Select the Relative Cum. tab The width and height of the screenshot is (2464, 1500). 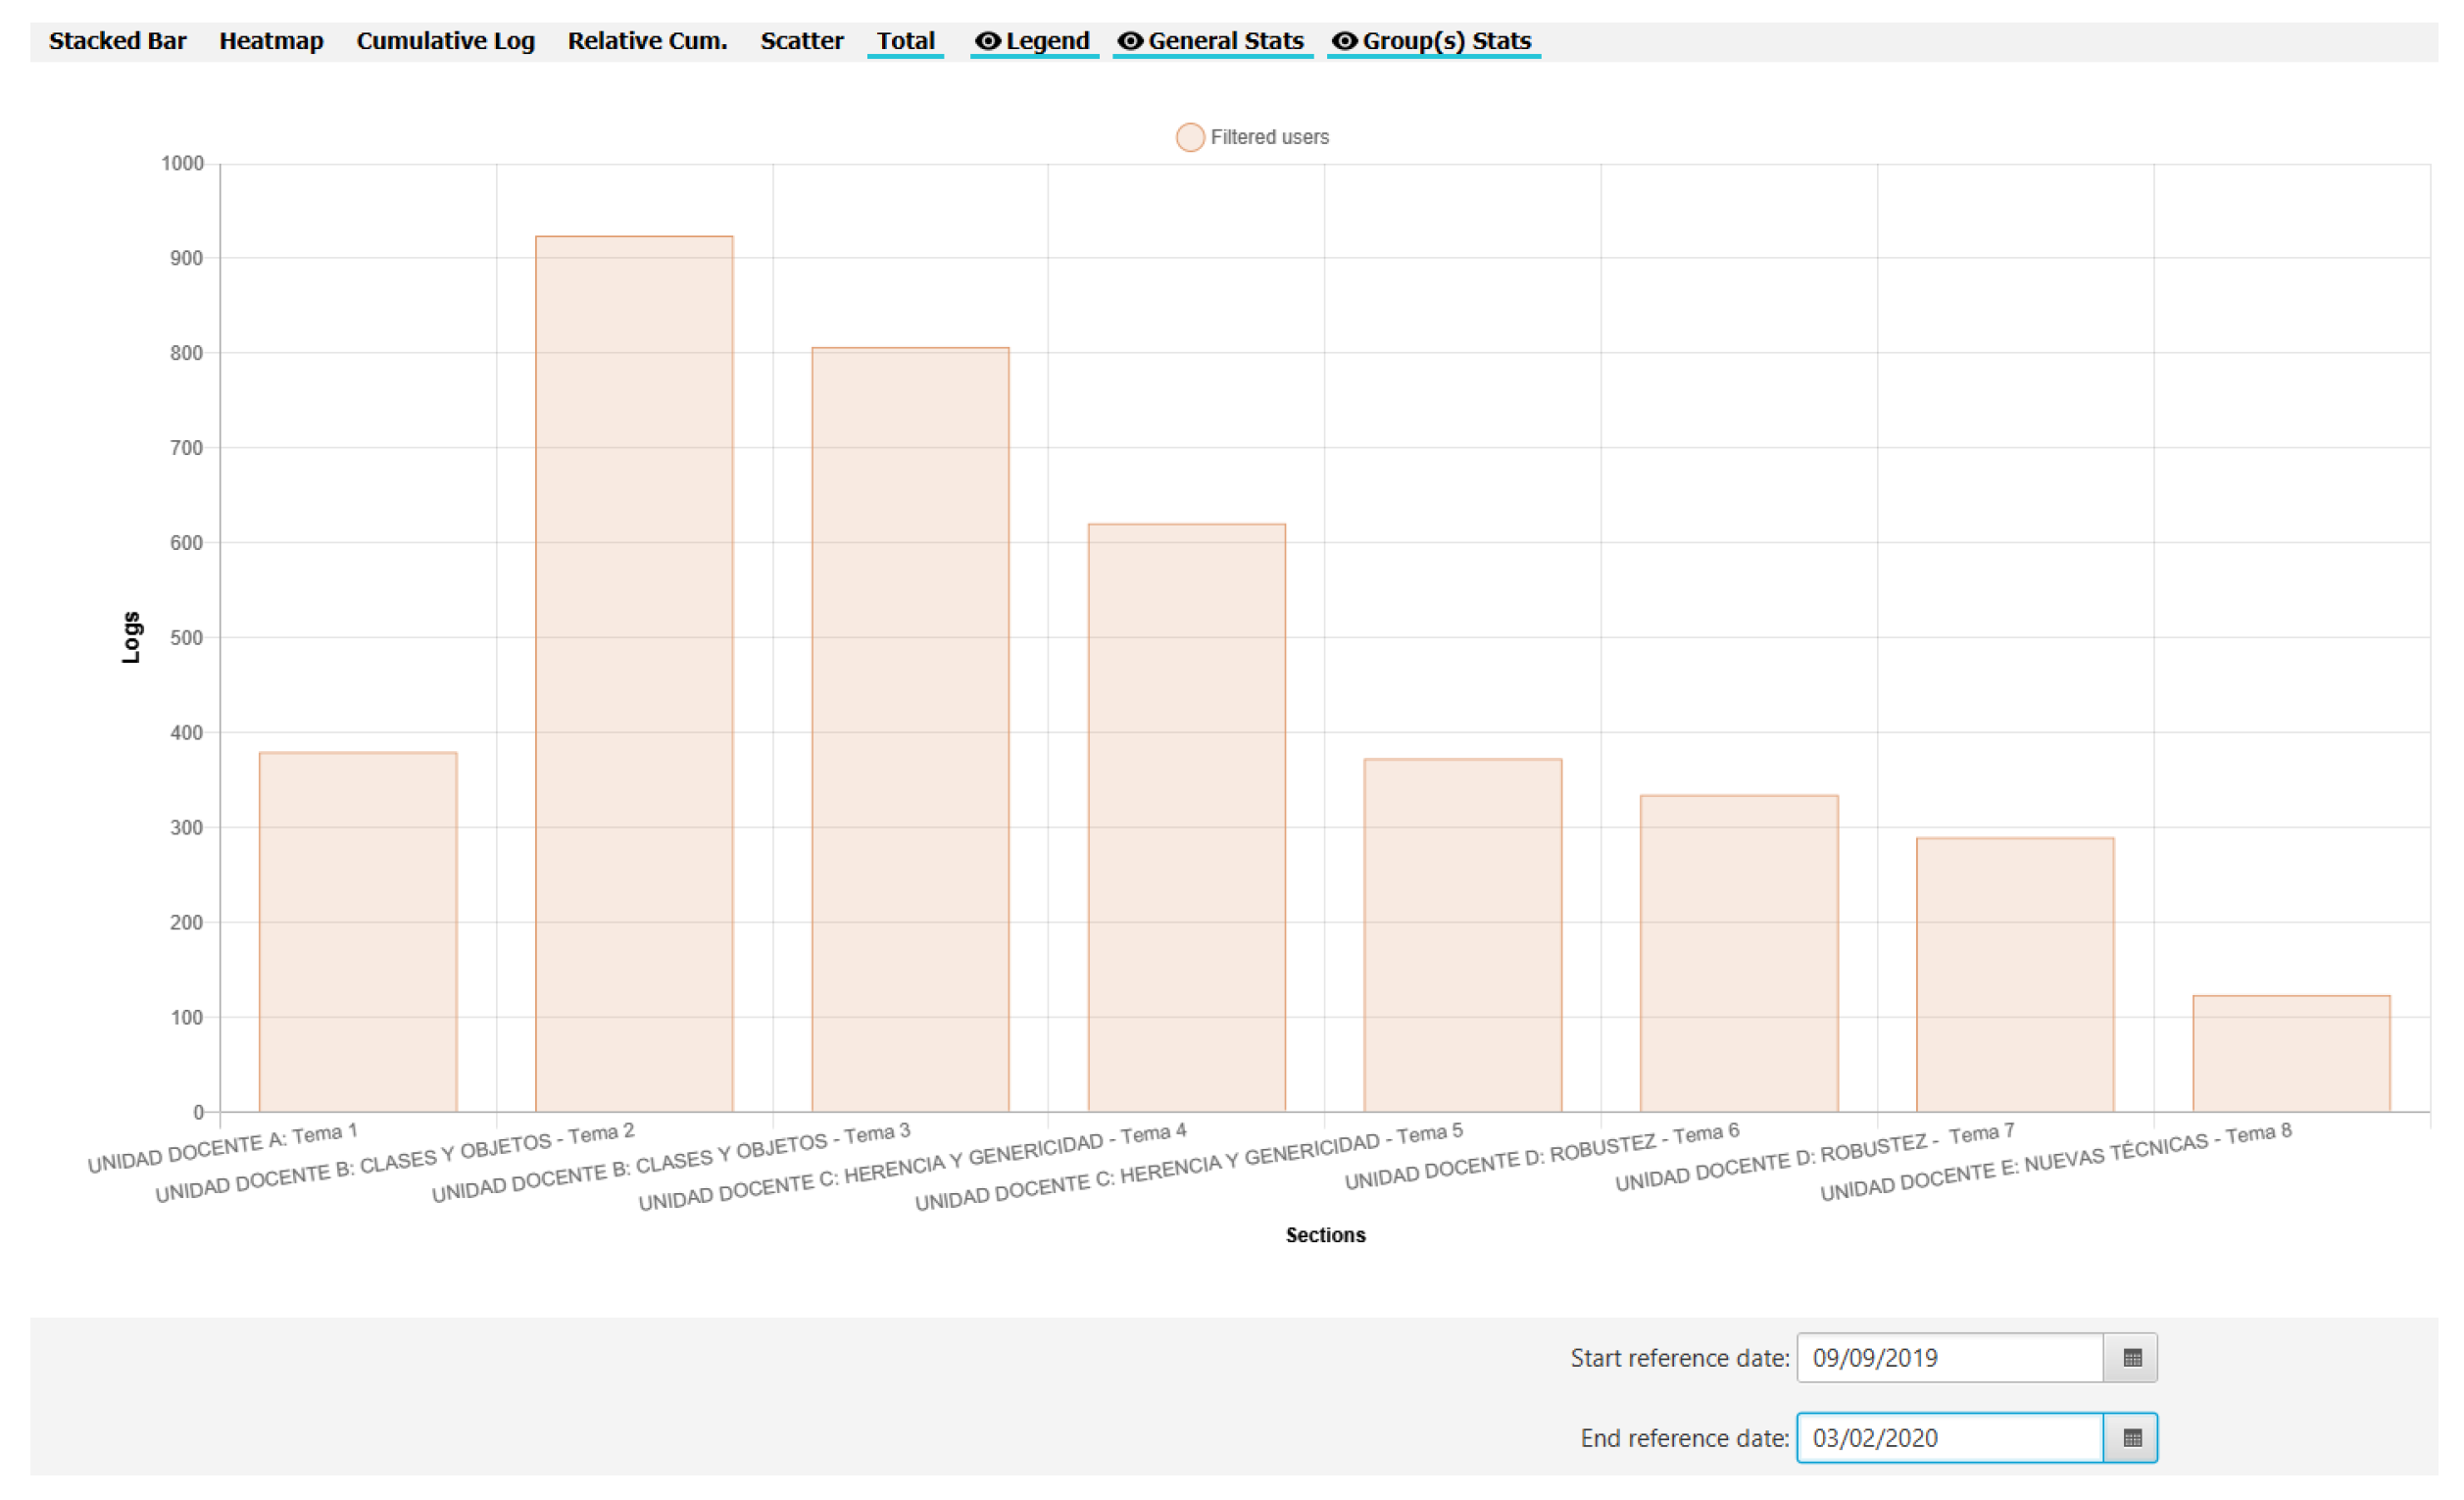pyautogui.click(x=647, y=41)
